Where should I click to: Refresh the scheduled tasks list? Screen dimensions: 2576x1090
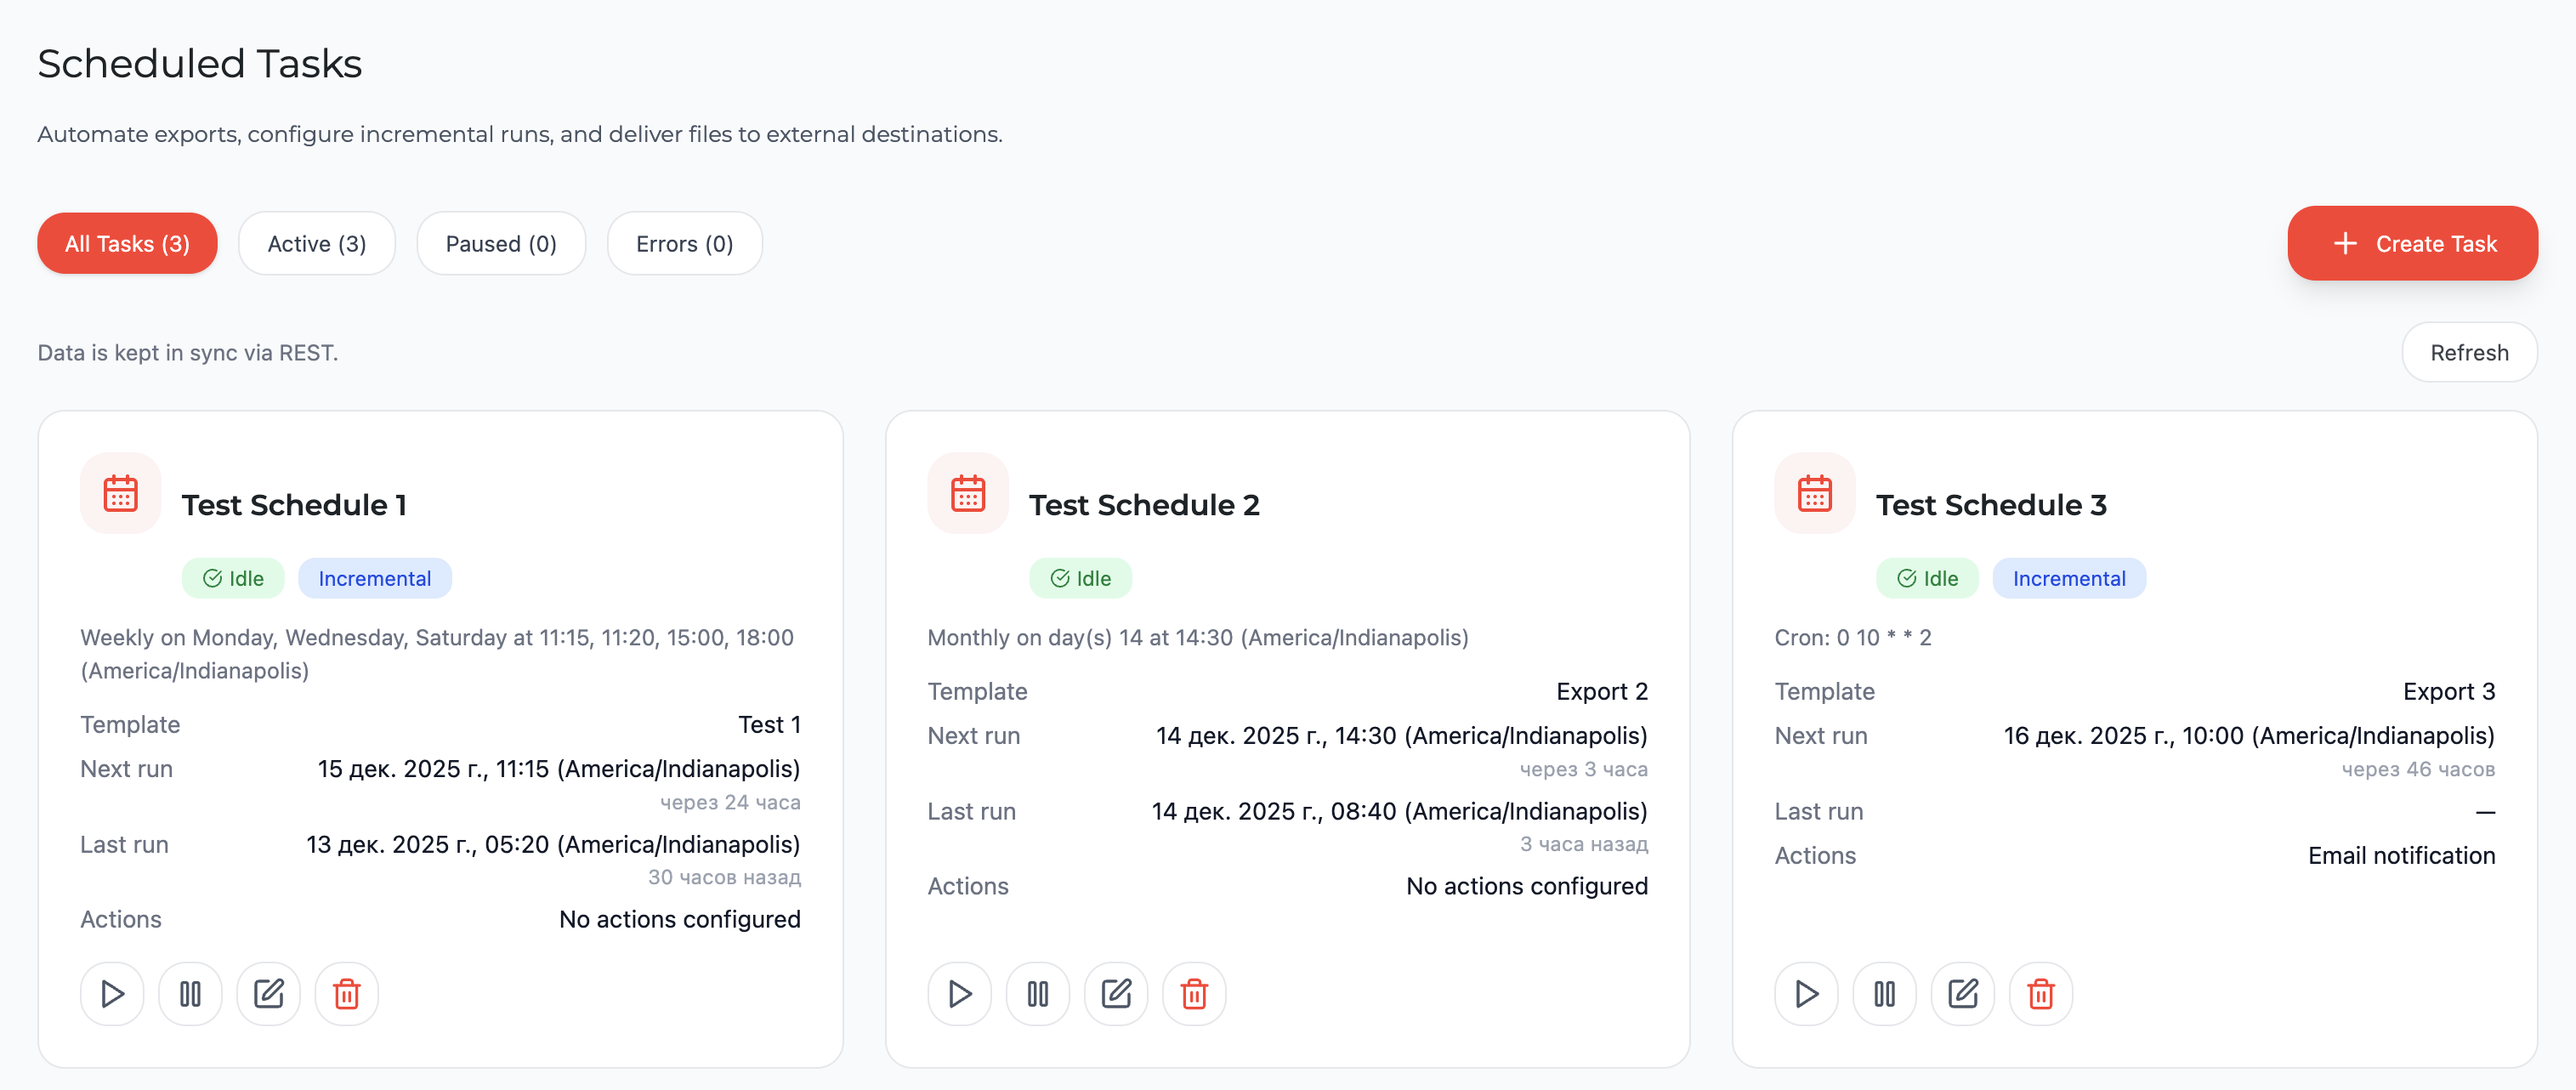[x=2469, y=352]
